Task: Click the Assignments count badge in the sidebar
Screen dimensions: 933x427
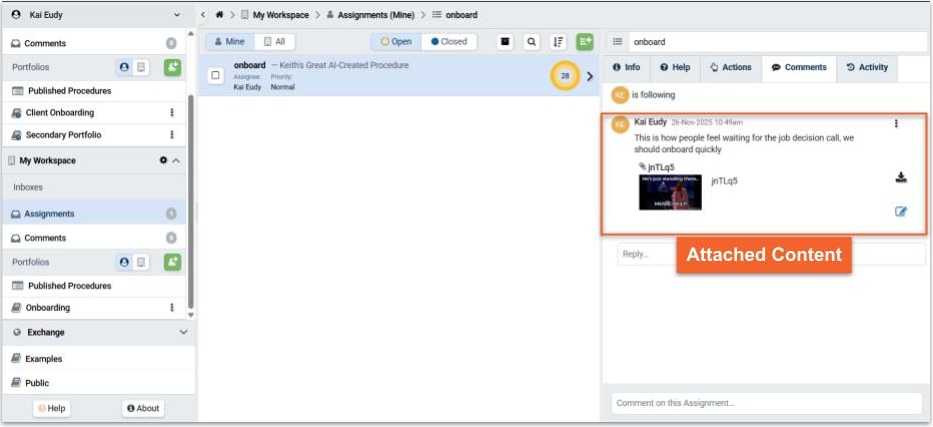Action: [171, 214]
